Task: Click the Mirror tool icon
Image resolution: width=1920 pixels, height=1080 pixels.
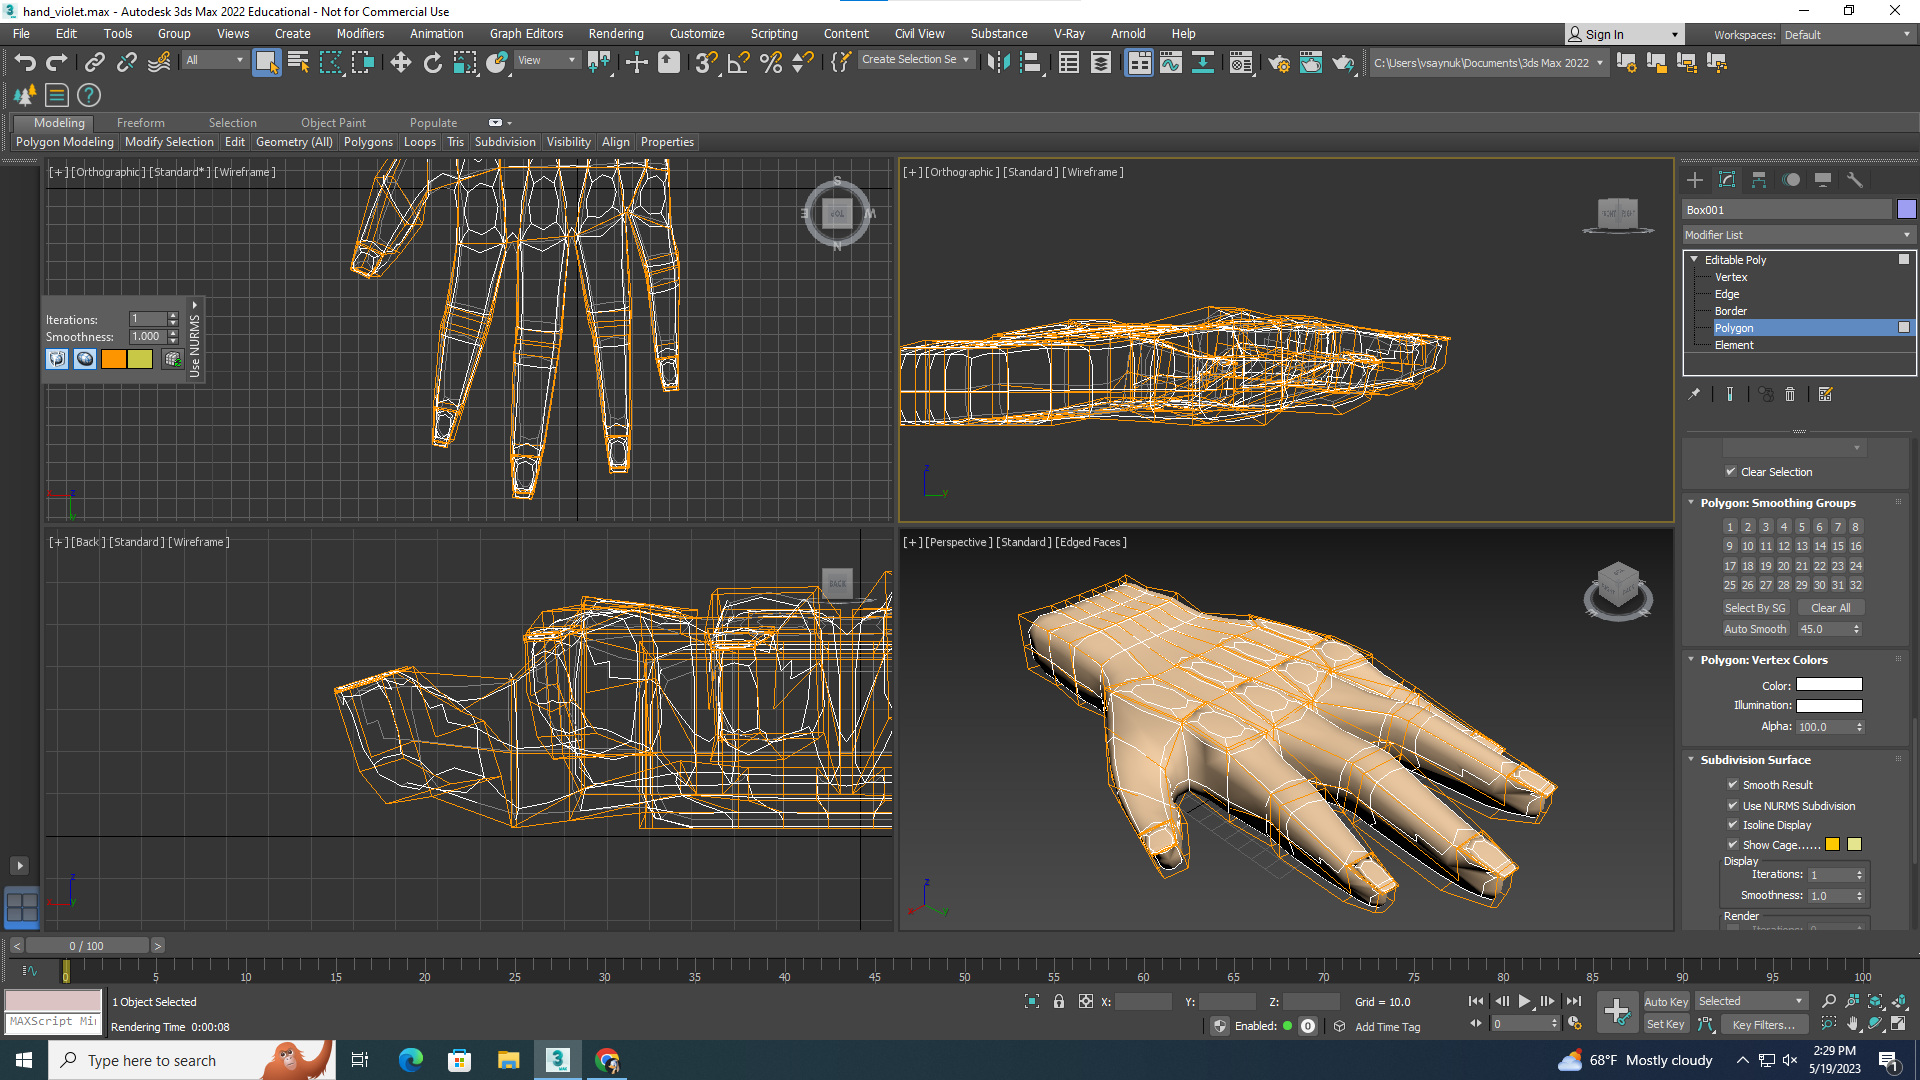Action: 997,63
